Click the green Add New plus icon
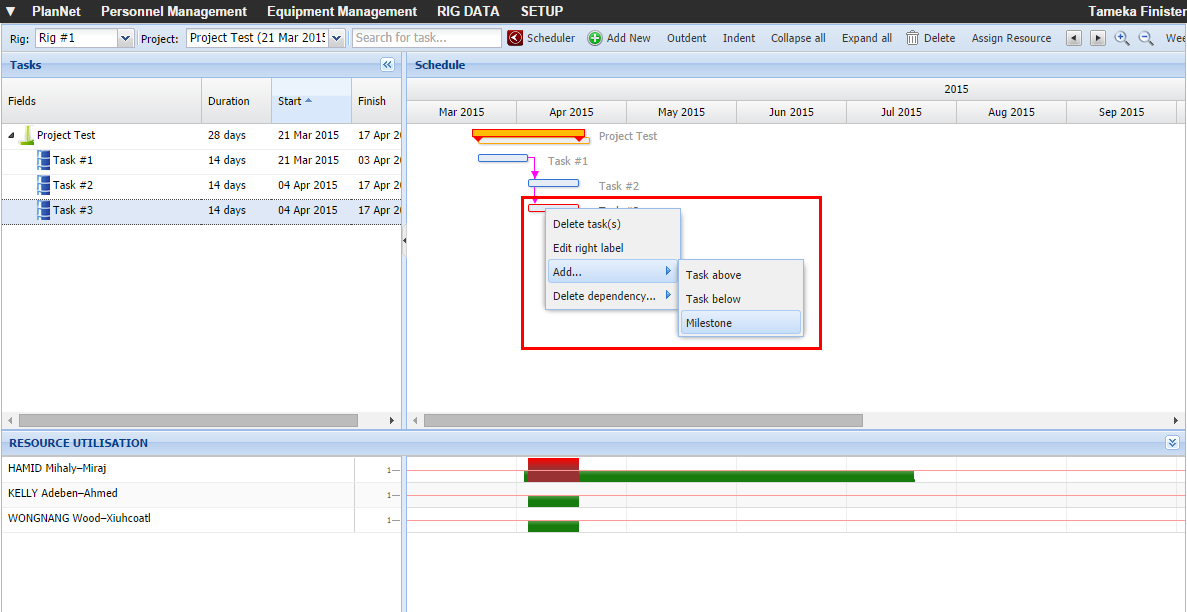 595,38
